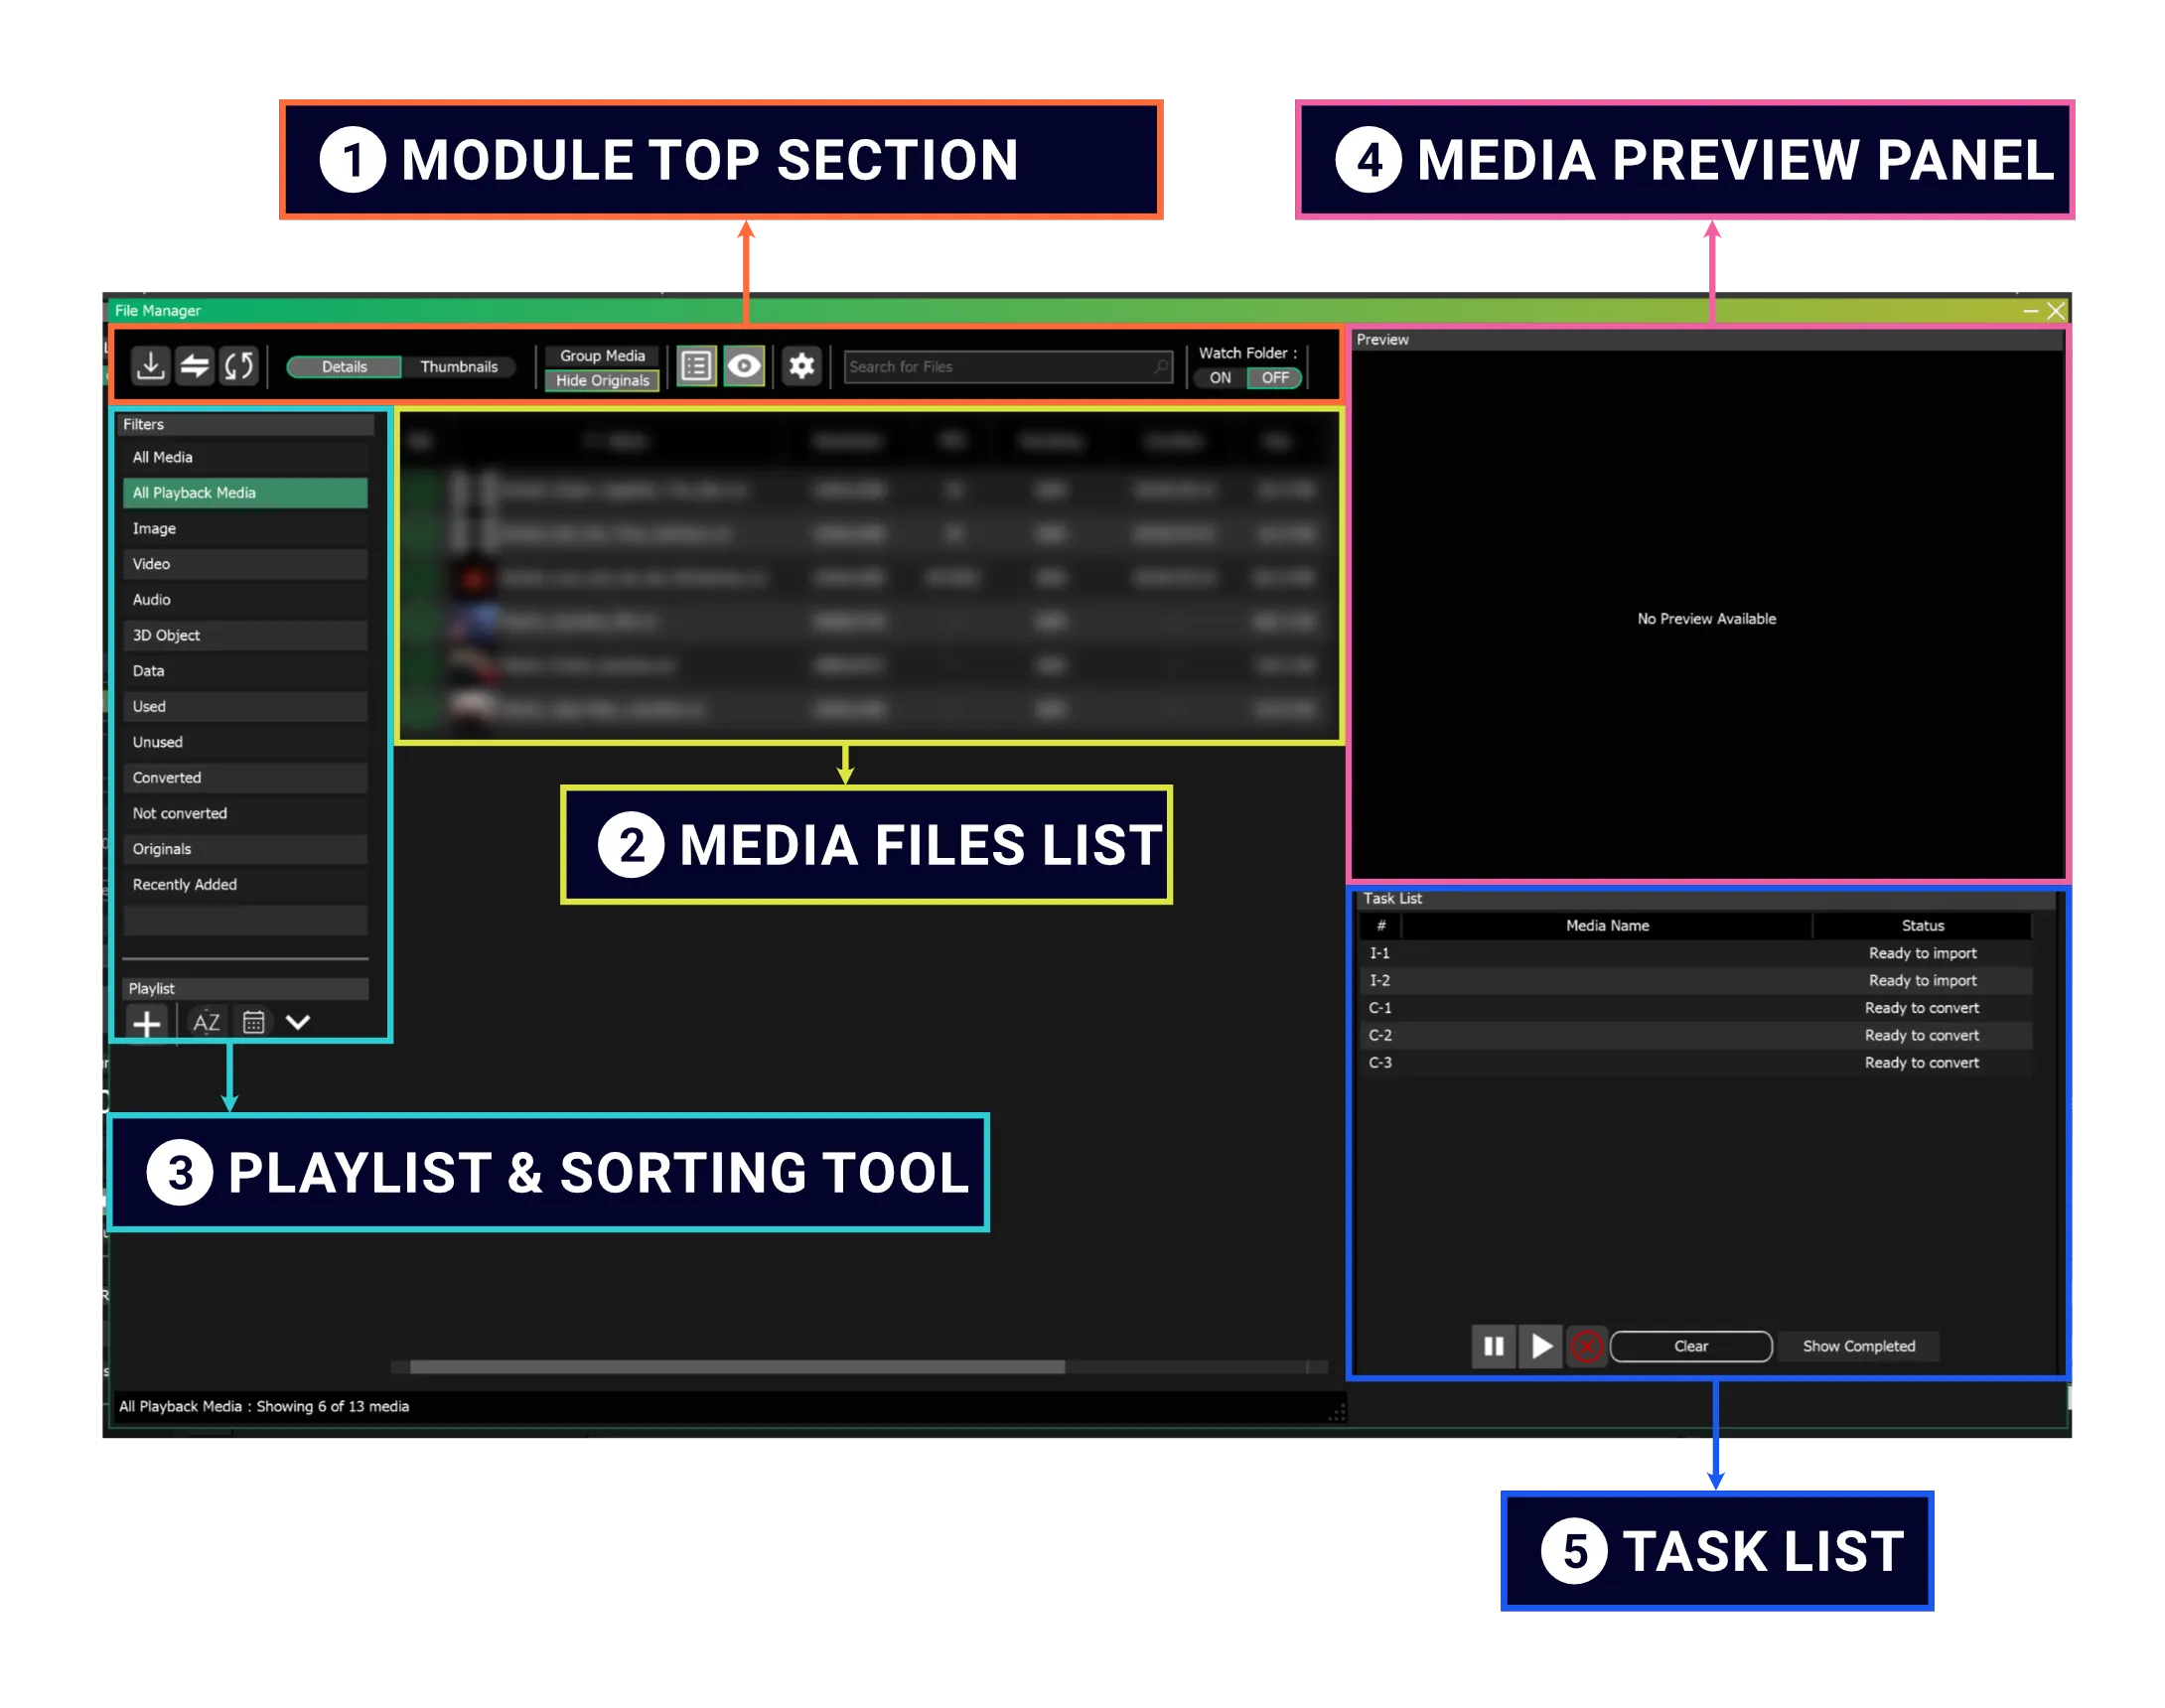Add a new playlist with plus icon
The height and width of the screenshot is (1708, 2165).
[147, 1023]
